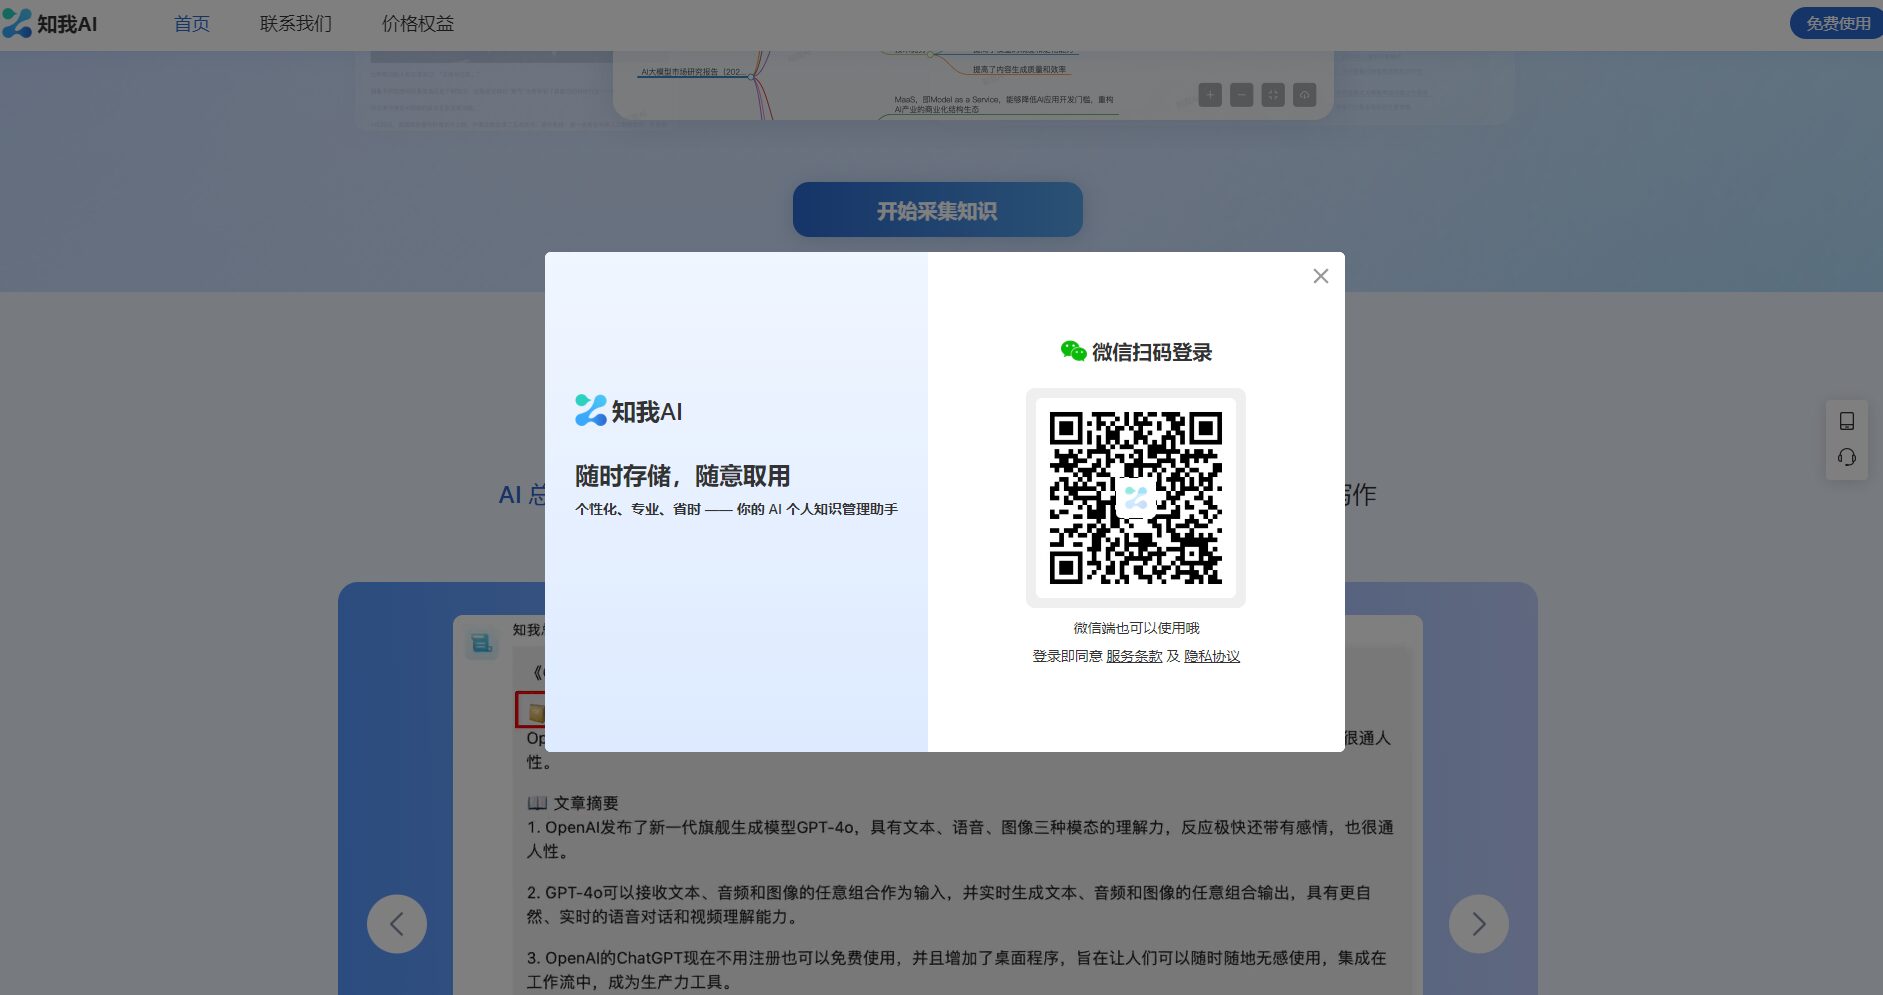Click the fit-to-screen icon on mind map
Viewport: 1883px width, 995px height.
1273,95
